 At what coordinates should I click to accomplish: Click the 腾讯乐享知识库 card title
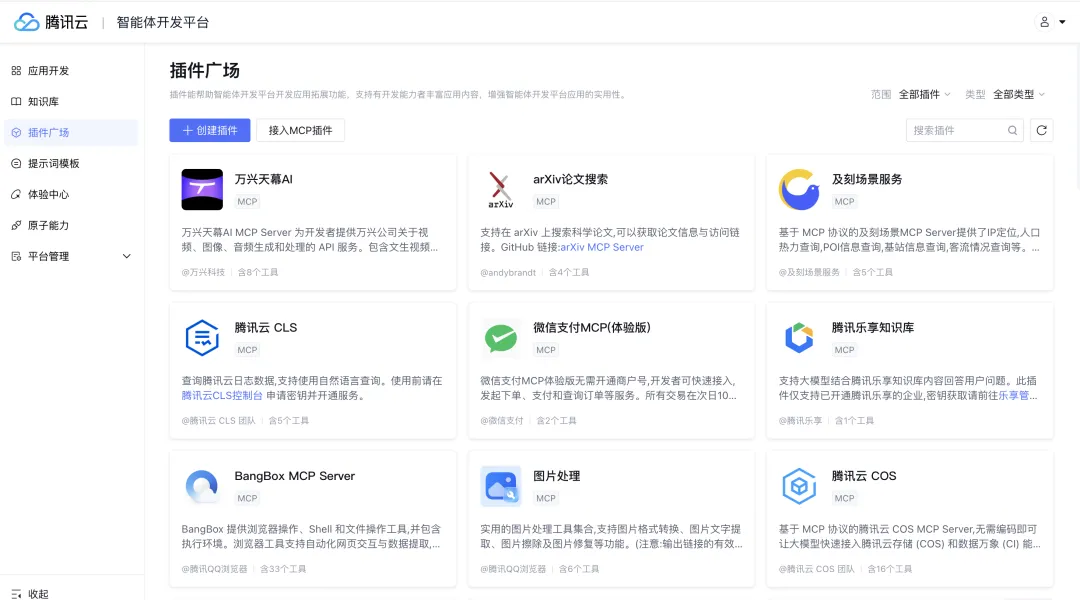point(873,327)
